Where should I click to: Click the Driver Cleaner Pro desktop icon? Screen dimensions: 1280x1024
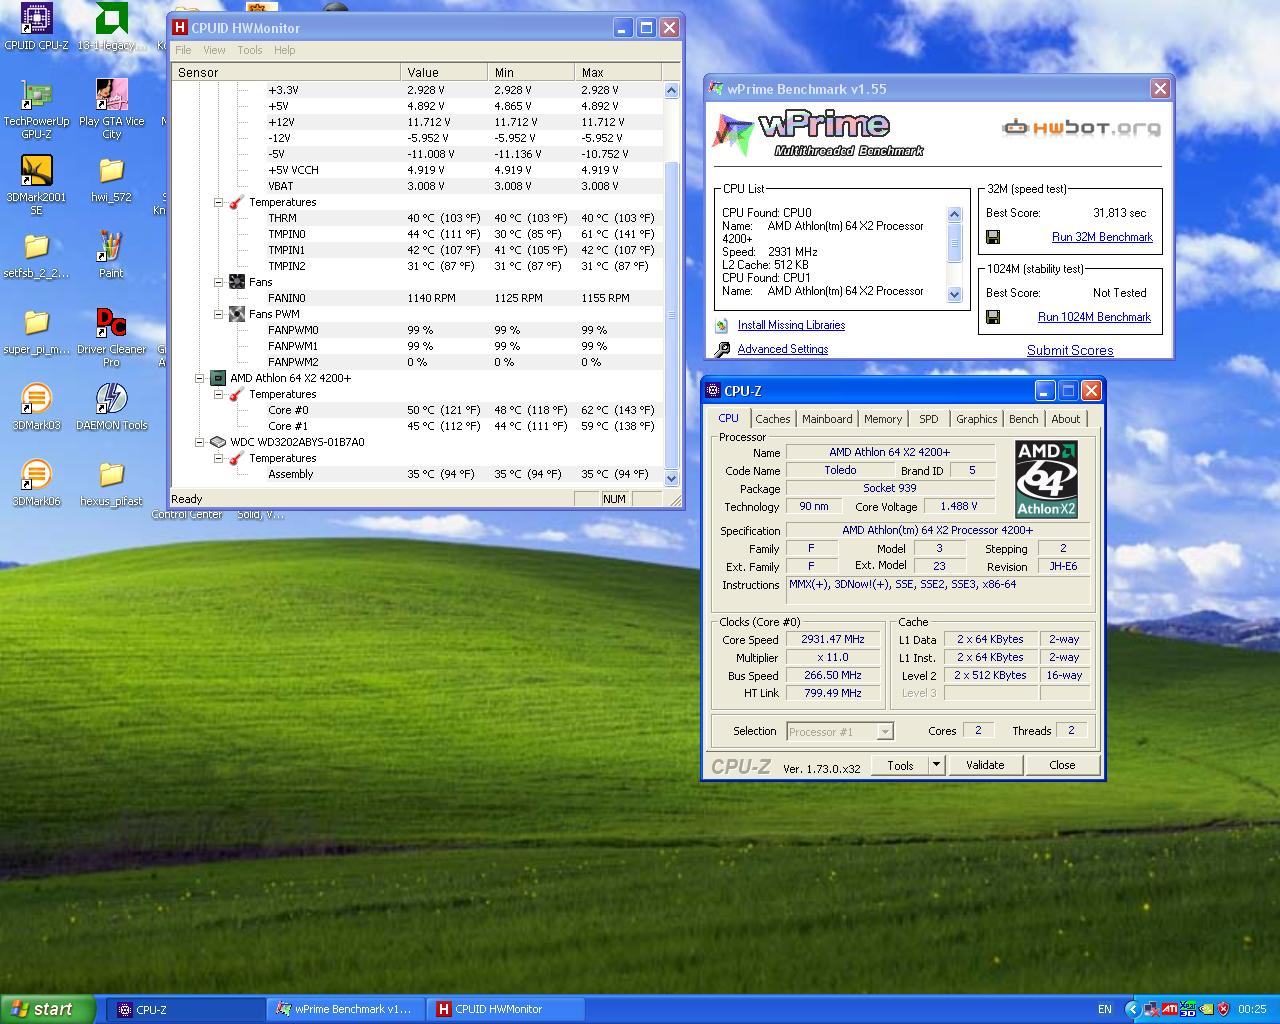coord(111,324)
